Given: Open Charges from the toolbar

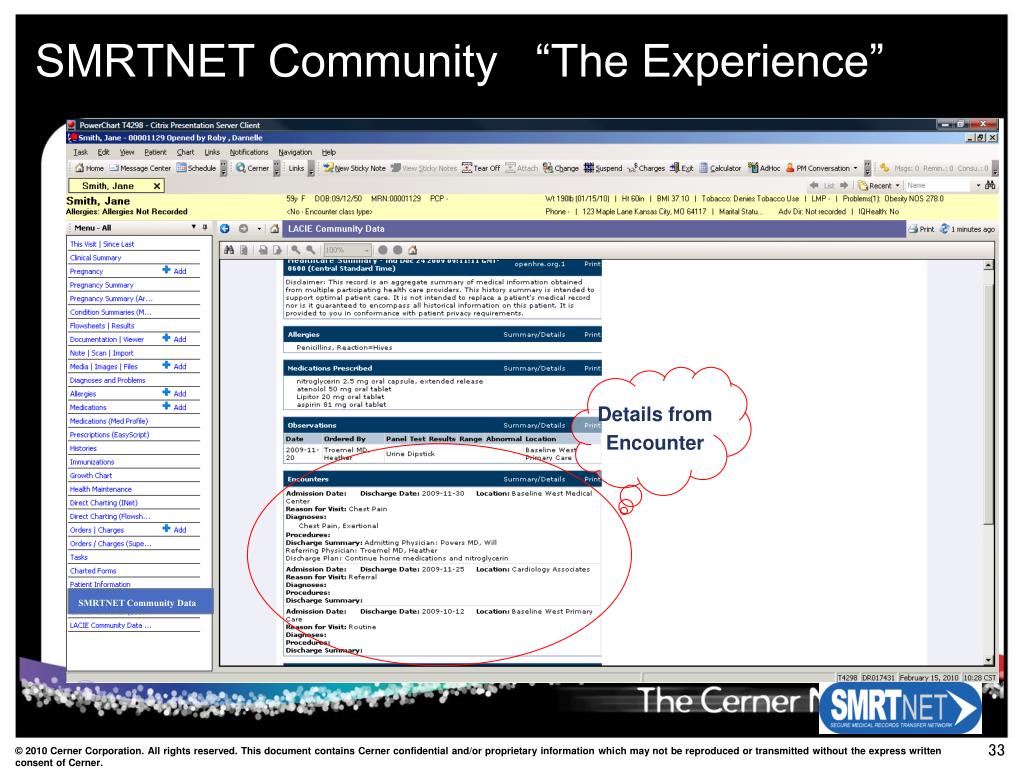Looking at the screenshot, I should tap(646, 168).
